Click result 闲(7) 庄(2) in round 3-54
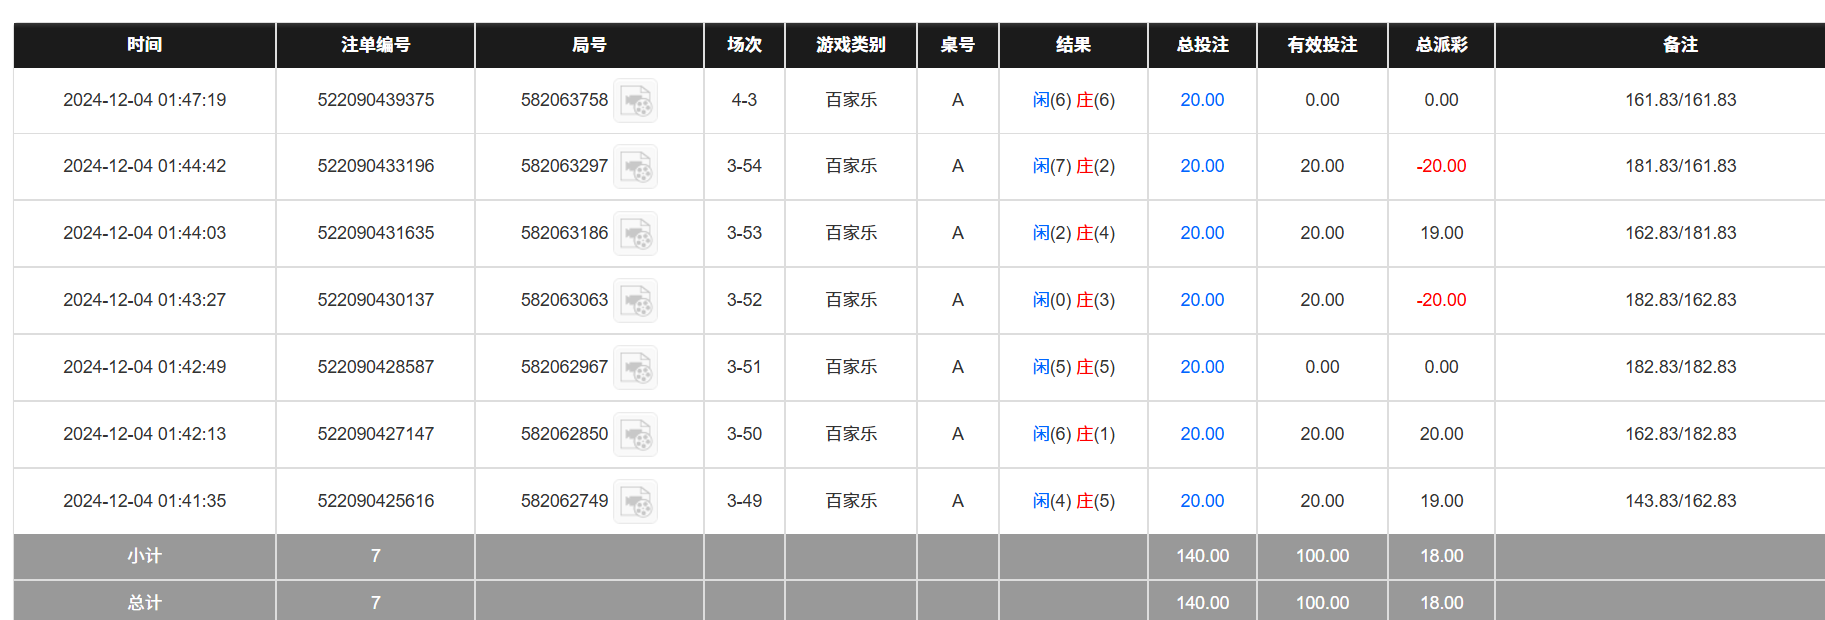The height and width of the screenshot is (620, 1825). tap(1073, 166)
